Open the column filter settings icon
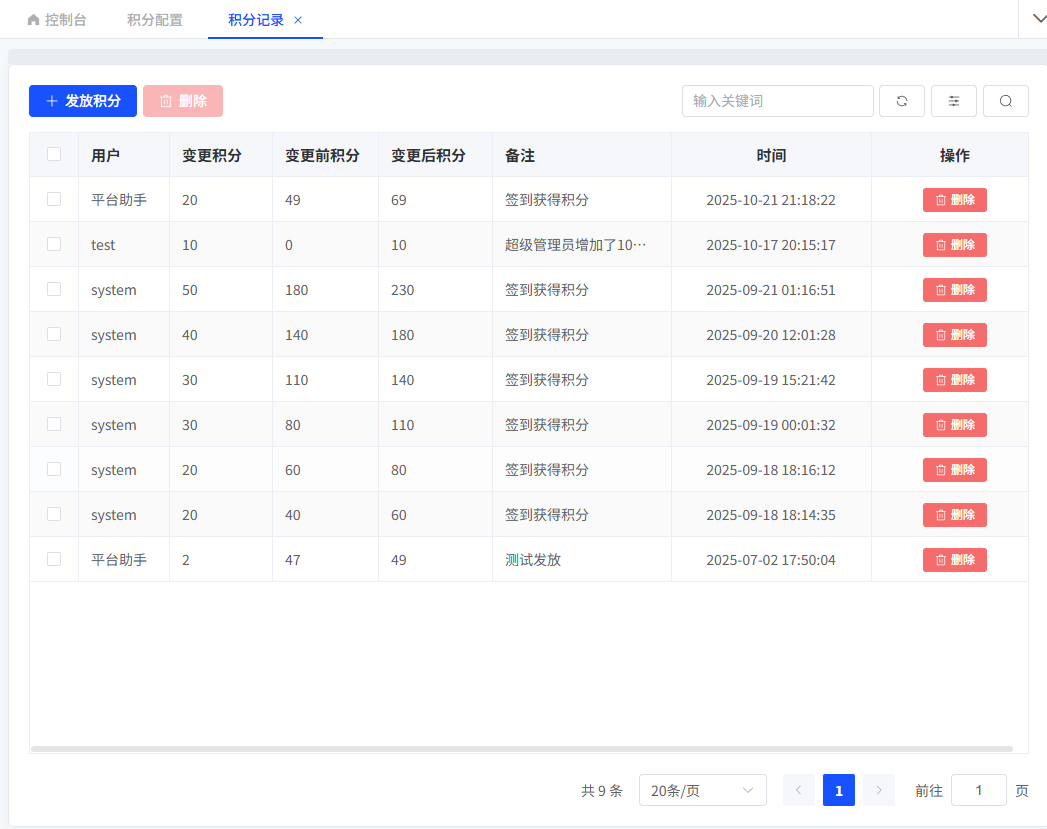The image size is (1047, 829). click(x=953, y=101)
